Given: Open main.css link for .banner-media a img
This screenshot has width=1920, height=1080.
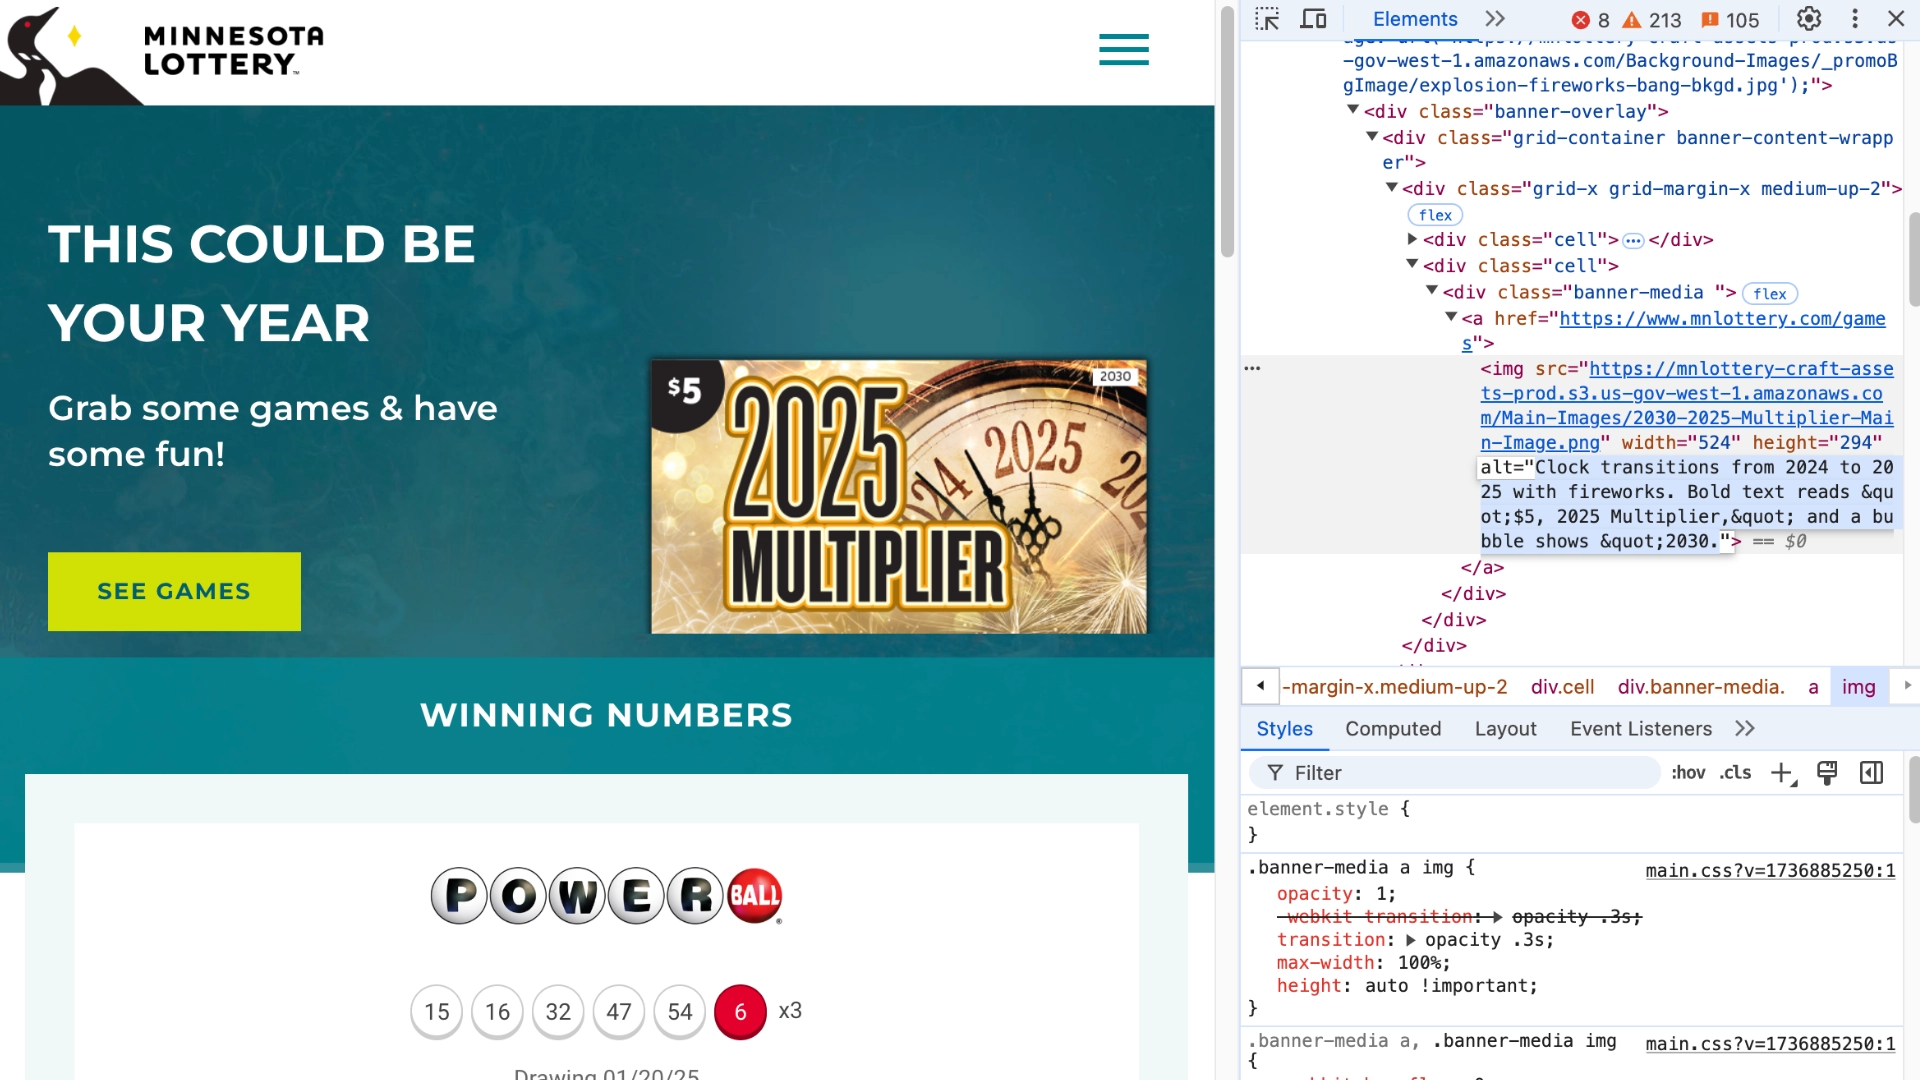Looking at the screenshot, I should (x=1770, y=871).
